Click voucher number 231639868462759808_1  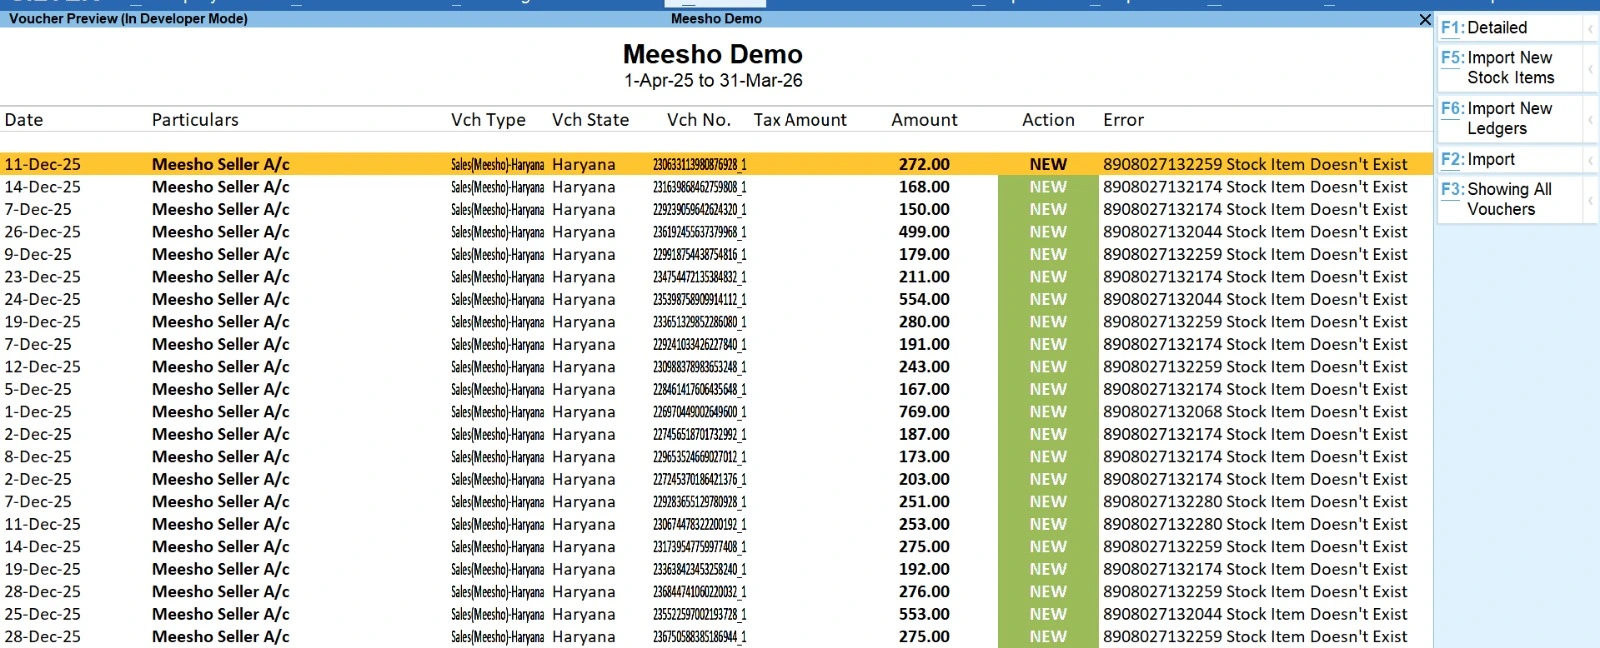click(x=700, y=187)
